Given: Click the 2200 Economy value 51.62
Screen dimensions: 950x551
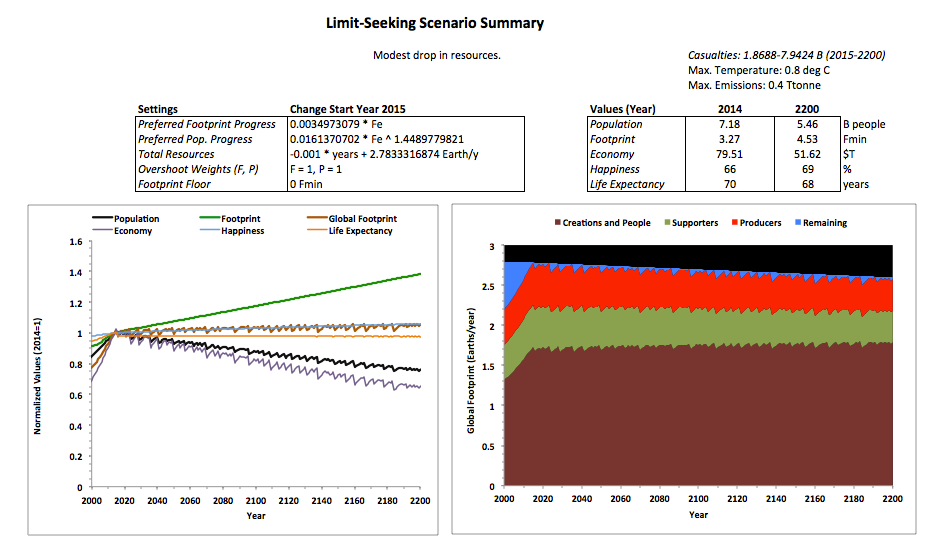Looking at the screenshot, I should [806, 155].
